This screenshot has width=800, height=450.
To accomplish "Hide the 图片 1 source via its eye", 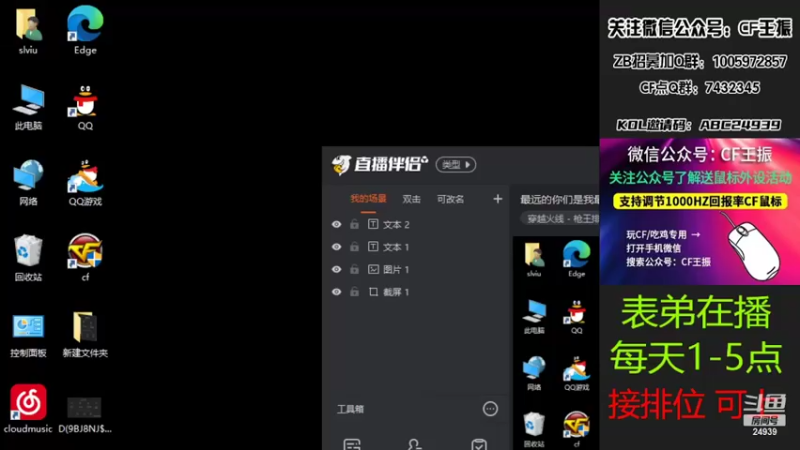I will click(x=336, y=269).
